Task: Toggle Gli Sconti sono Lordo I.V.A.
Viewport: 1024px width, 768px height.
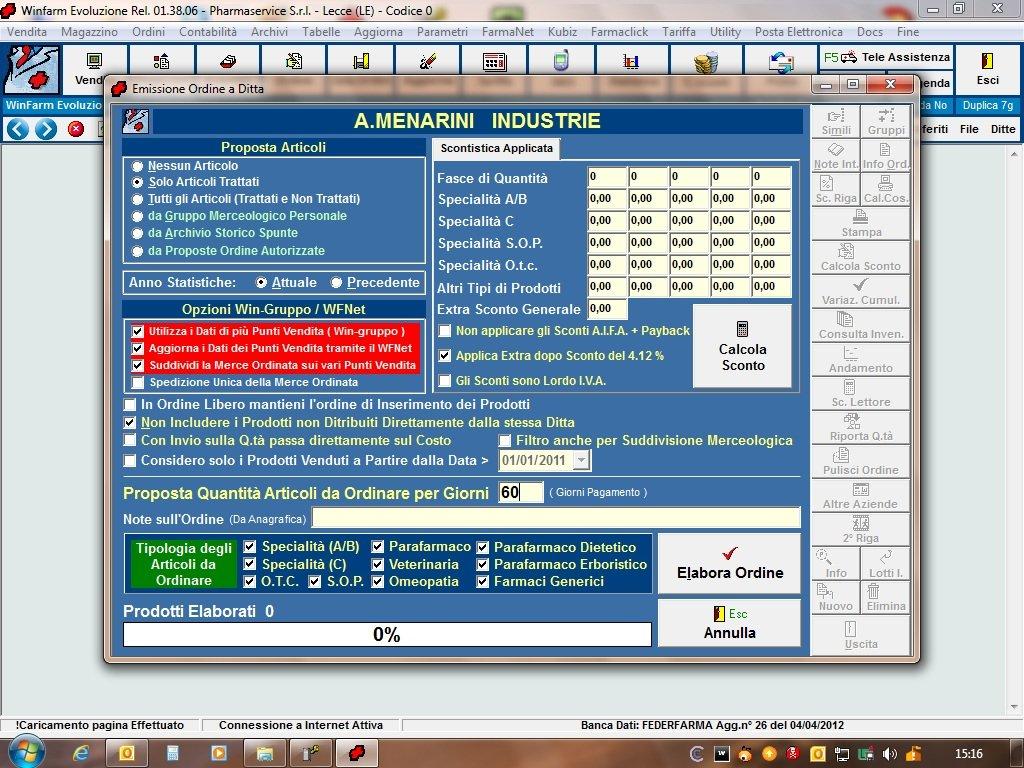Action: [445, 381]
